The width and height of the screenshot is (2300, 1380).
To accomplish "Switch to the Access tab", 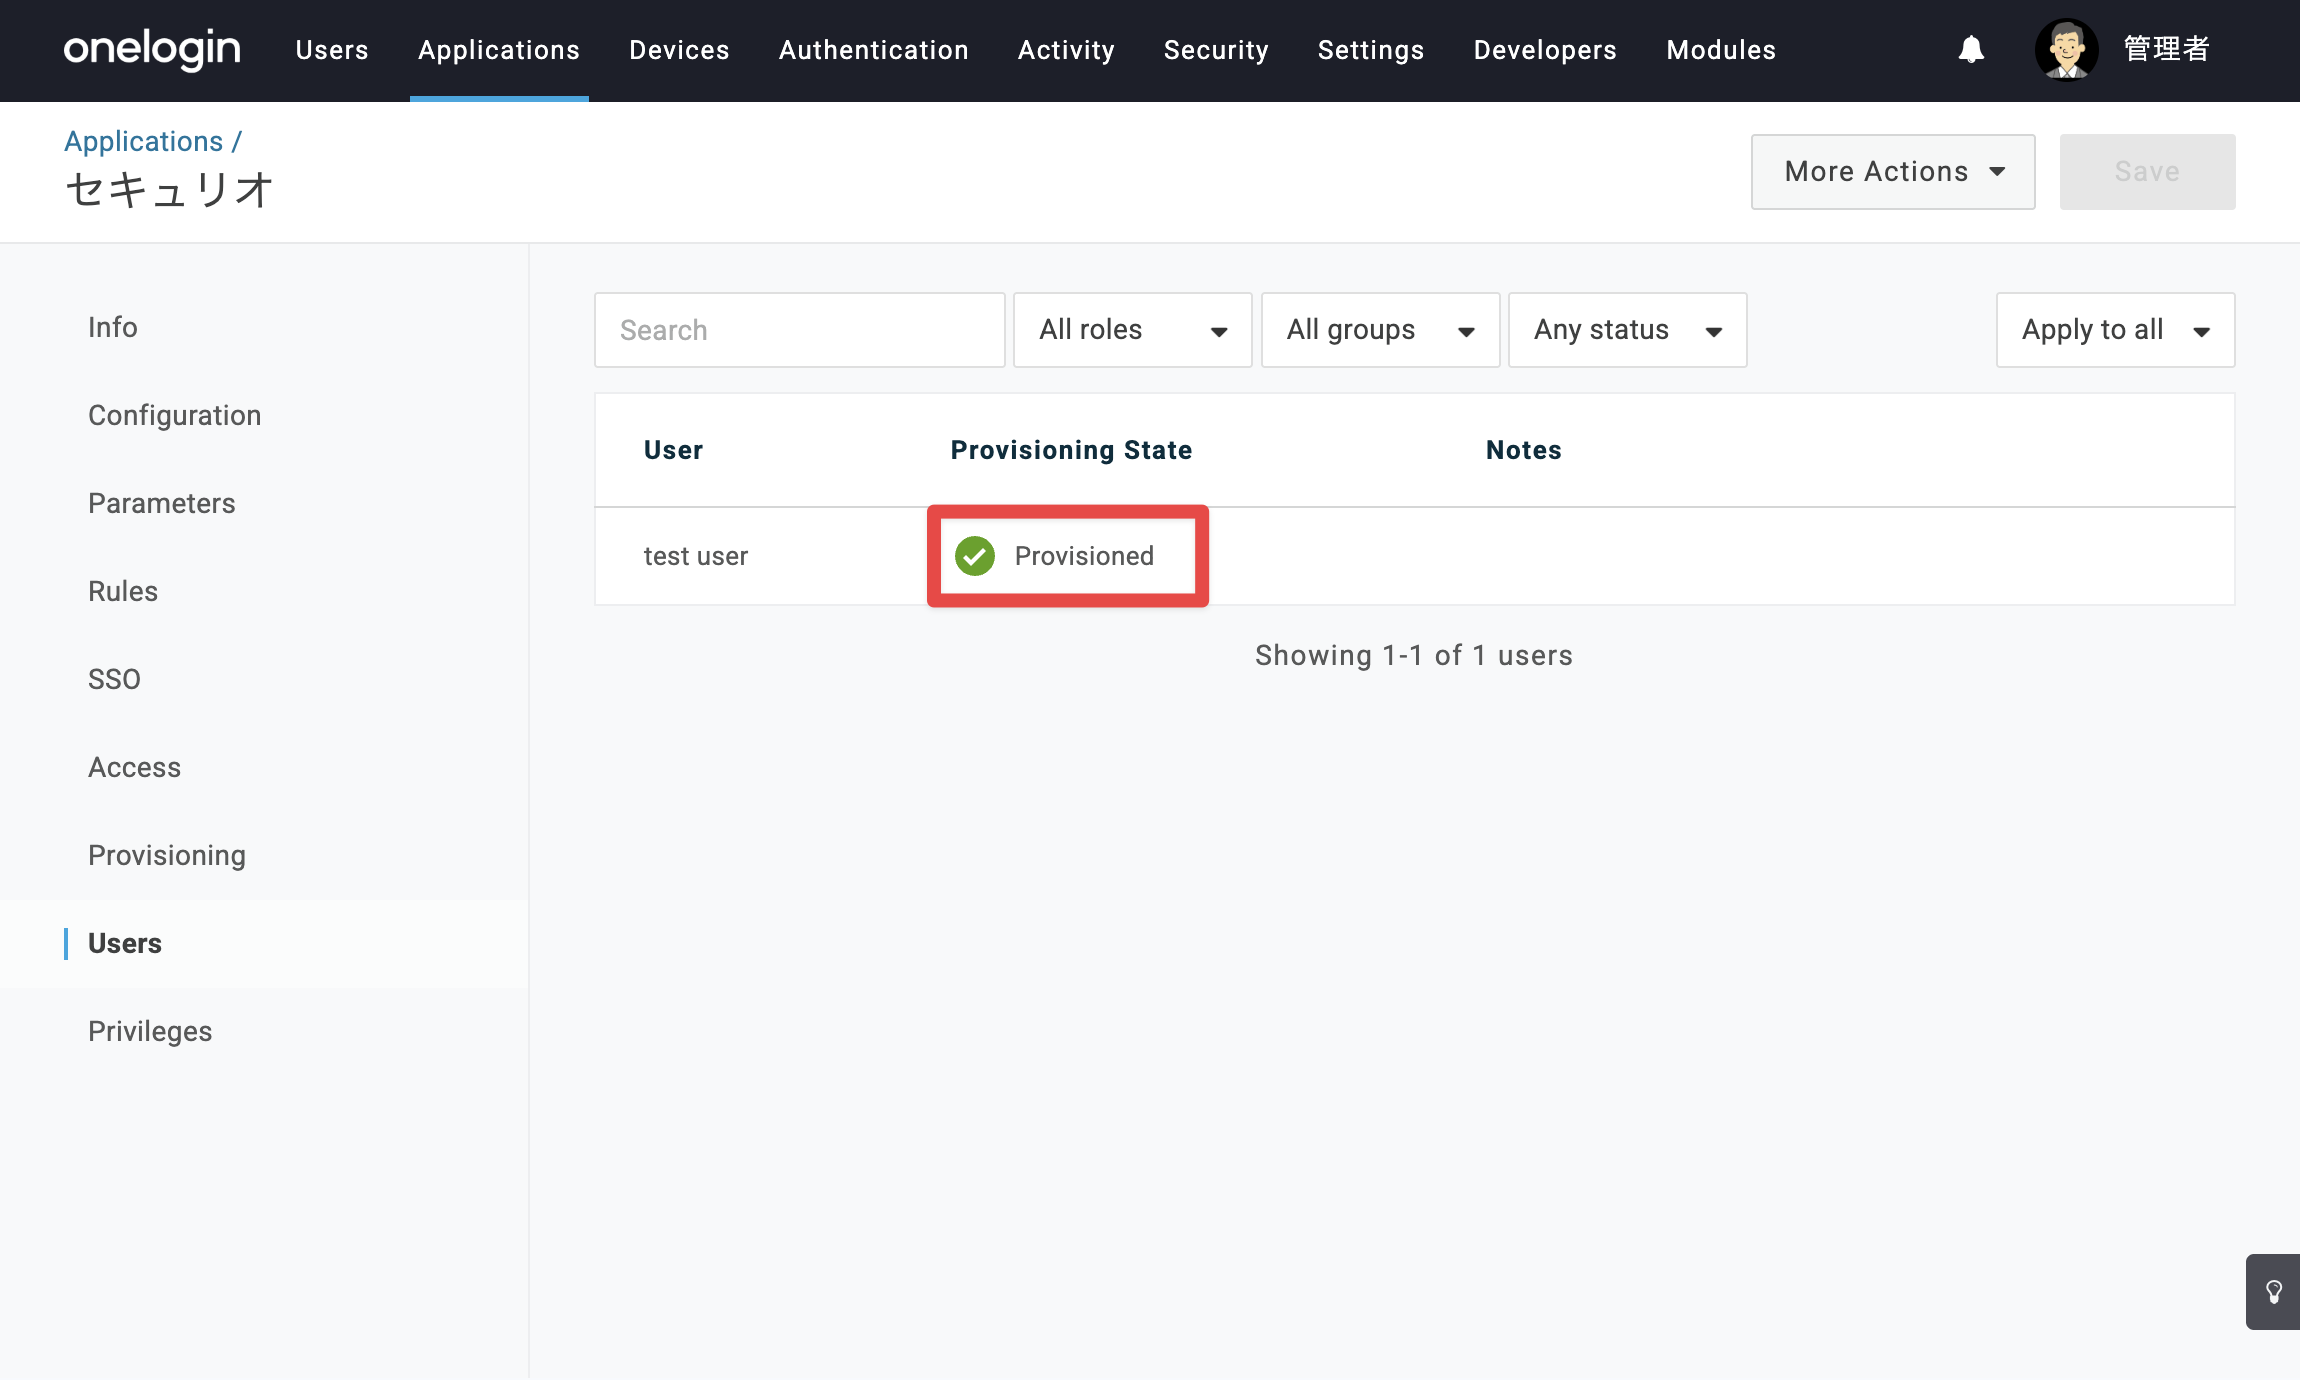I will 135,767.
